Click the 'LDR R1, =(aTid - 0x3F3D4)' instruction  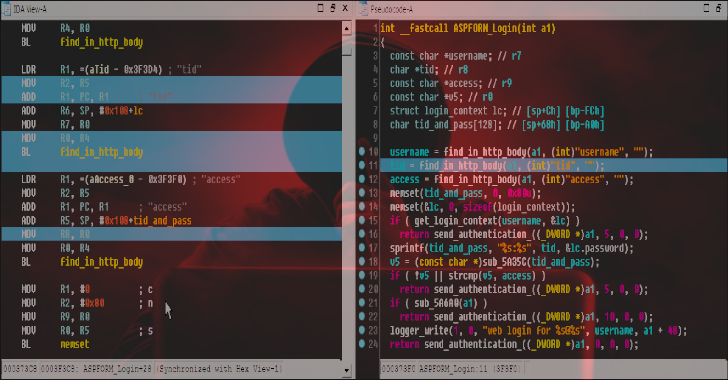pos(111,70)
